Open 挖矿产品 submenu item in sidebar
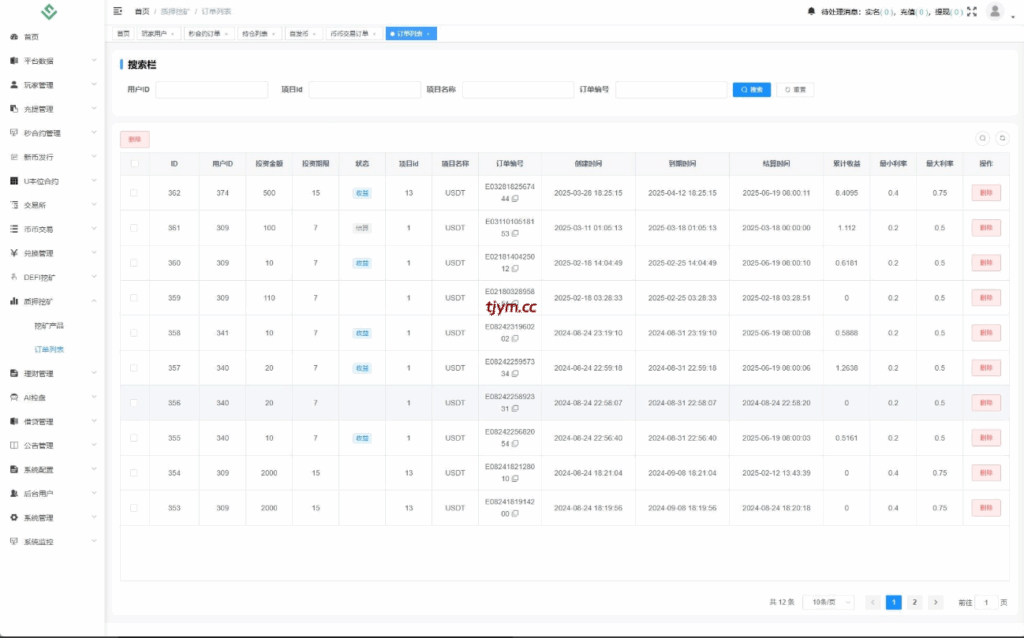 (x=49, y=326)
